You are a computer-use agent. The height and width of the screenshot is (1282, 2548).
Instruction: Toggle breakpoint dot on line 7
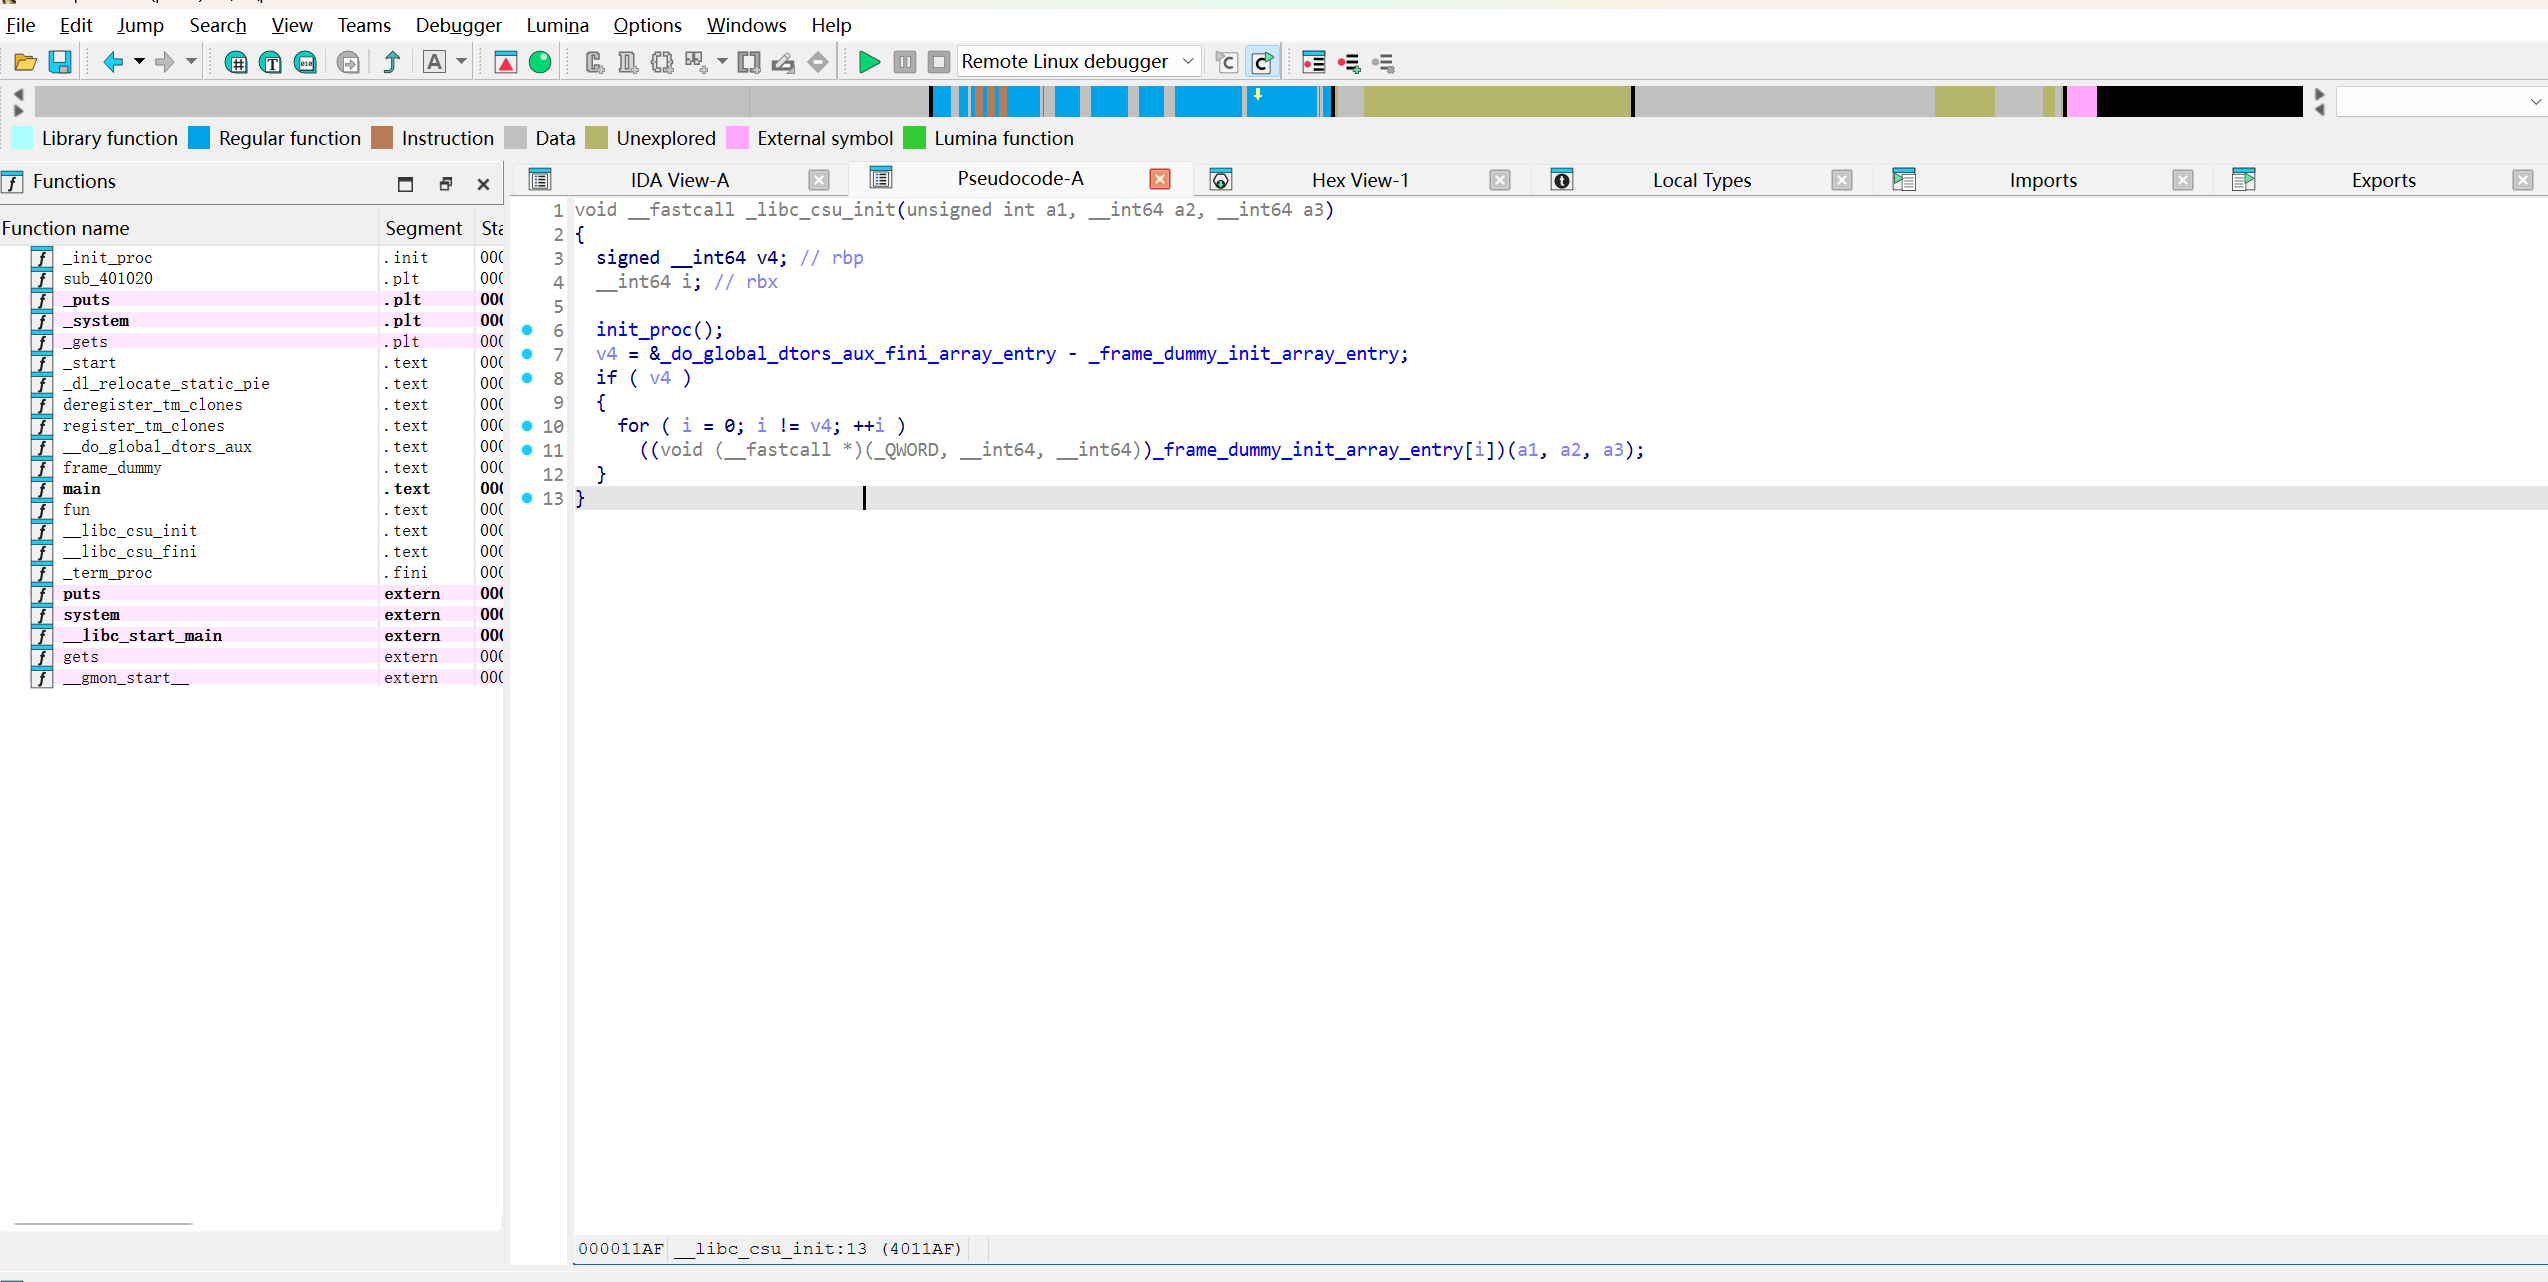pos(527,354)
